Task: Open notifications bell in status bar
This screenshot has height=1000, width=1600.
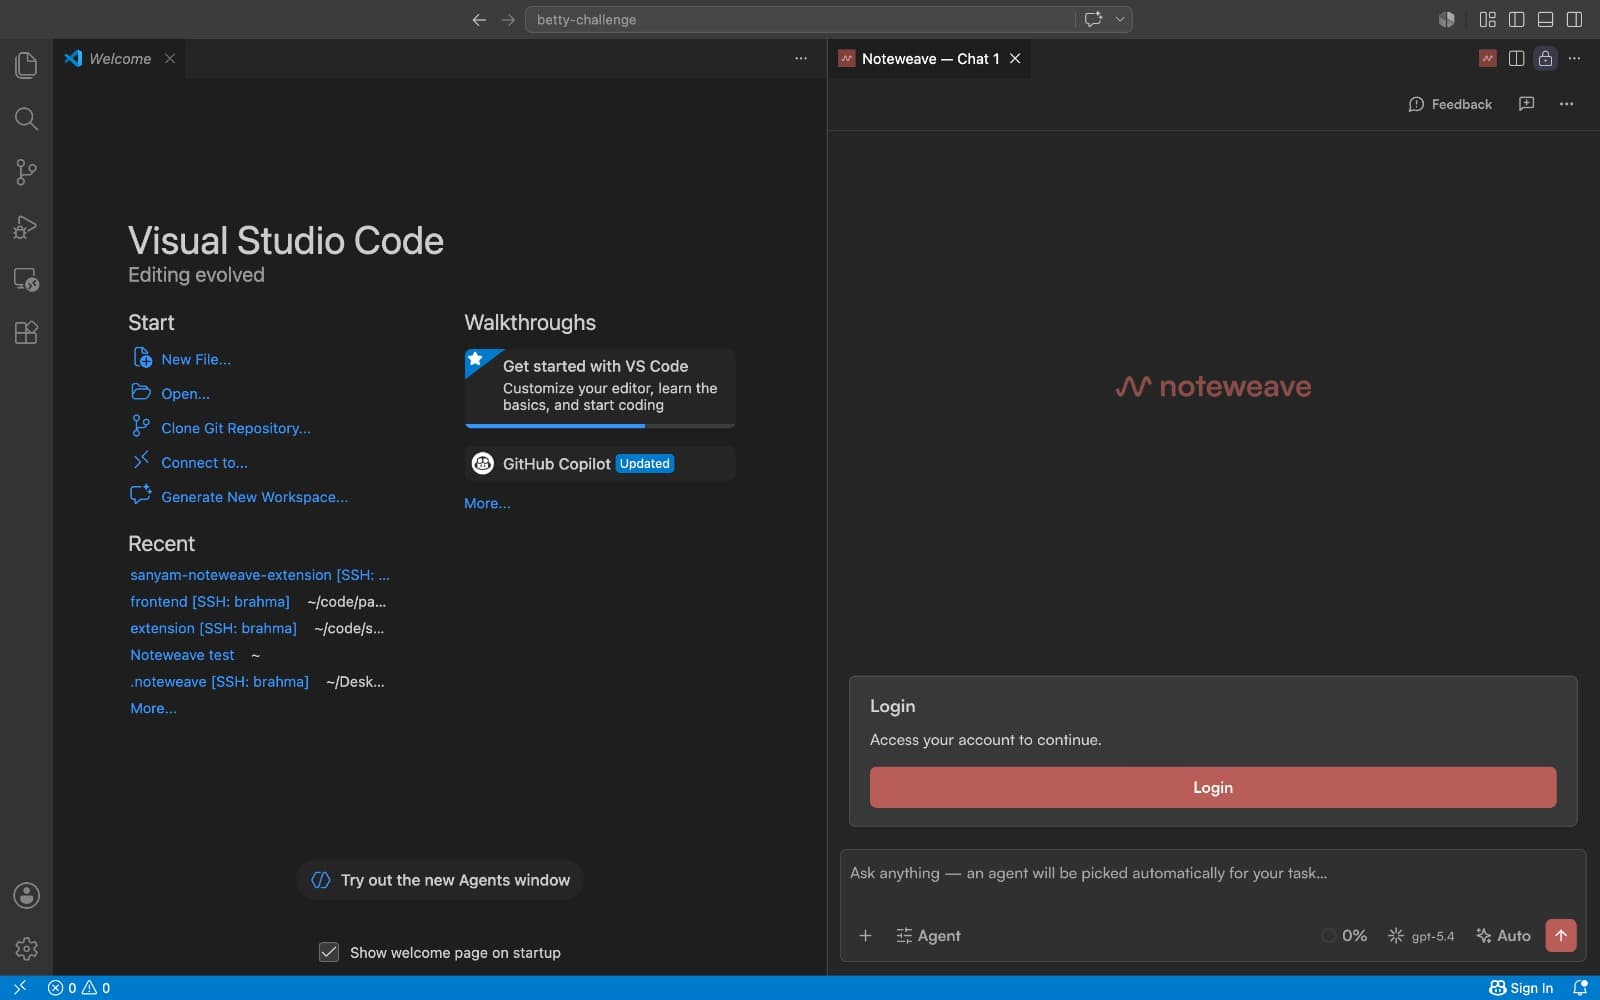Action: click(1580, 988)
